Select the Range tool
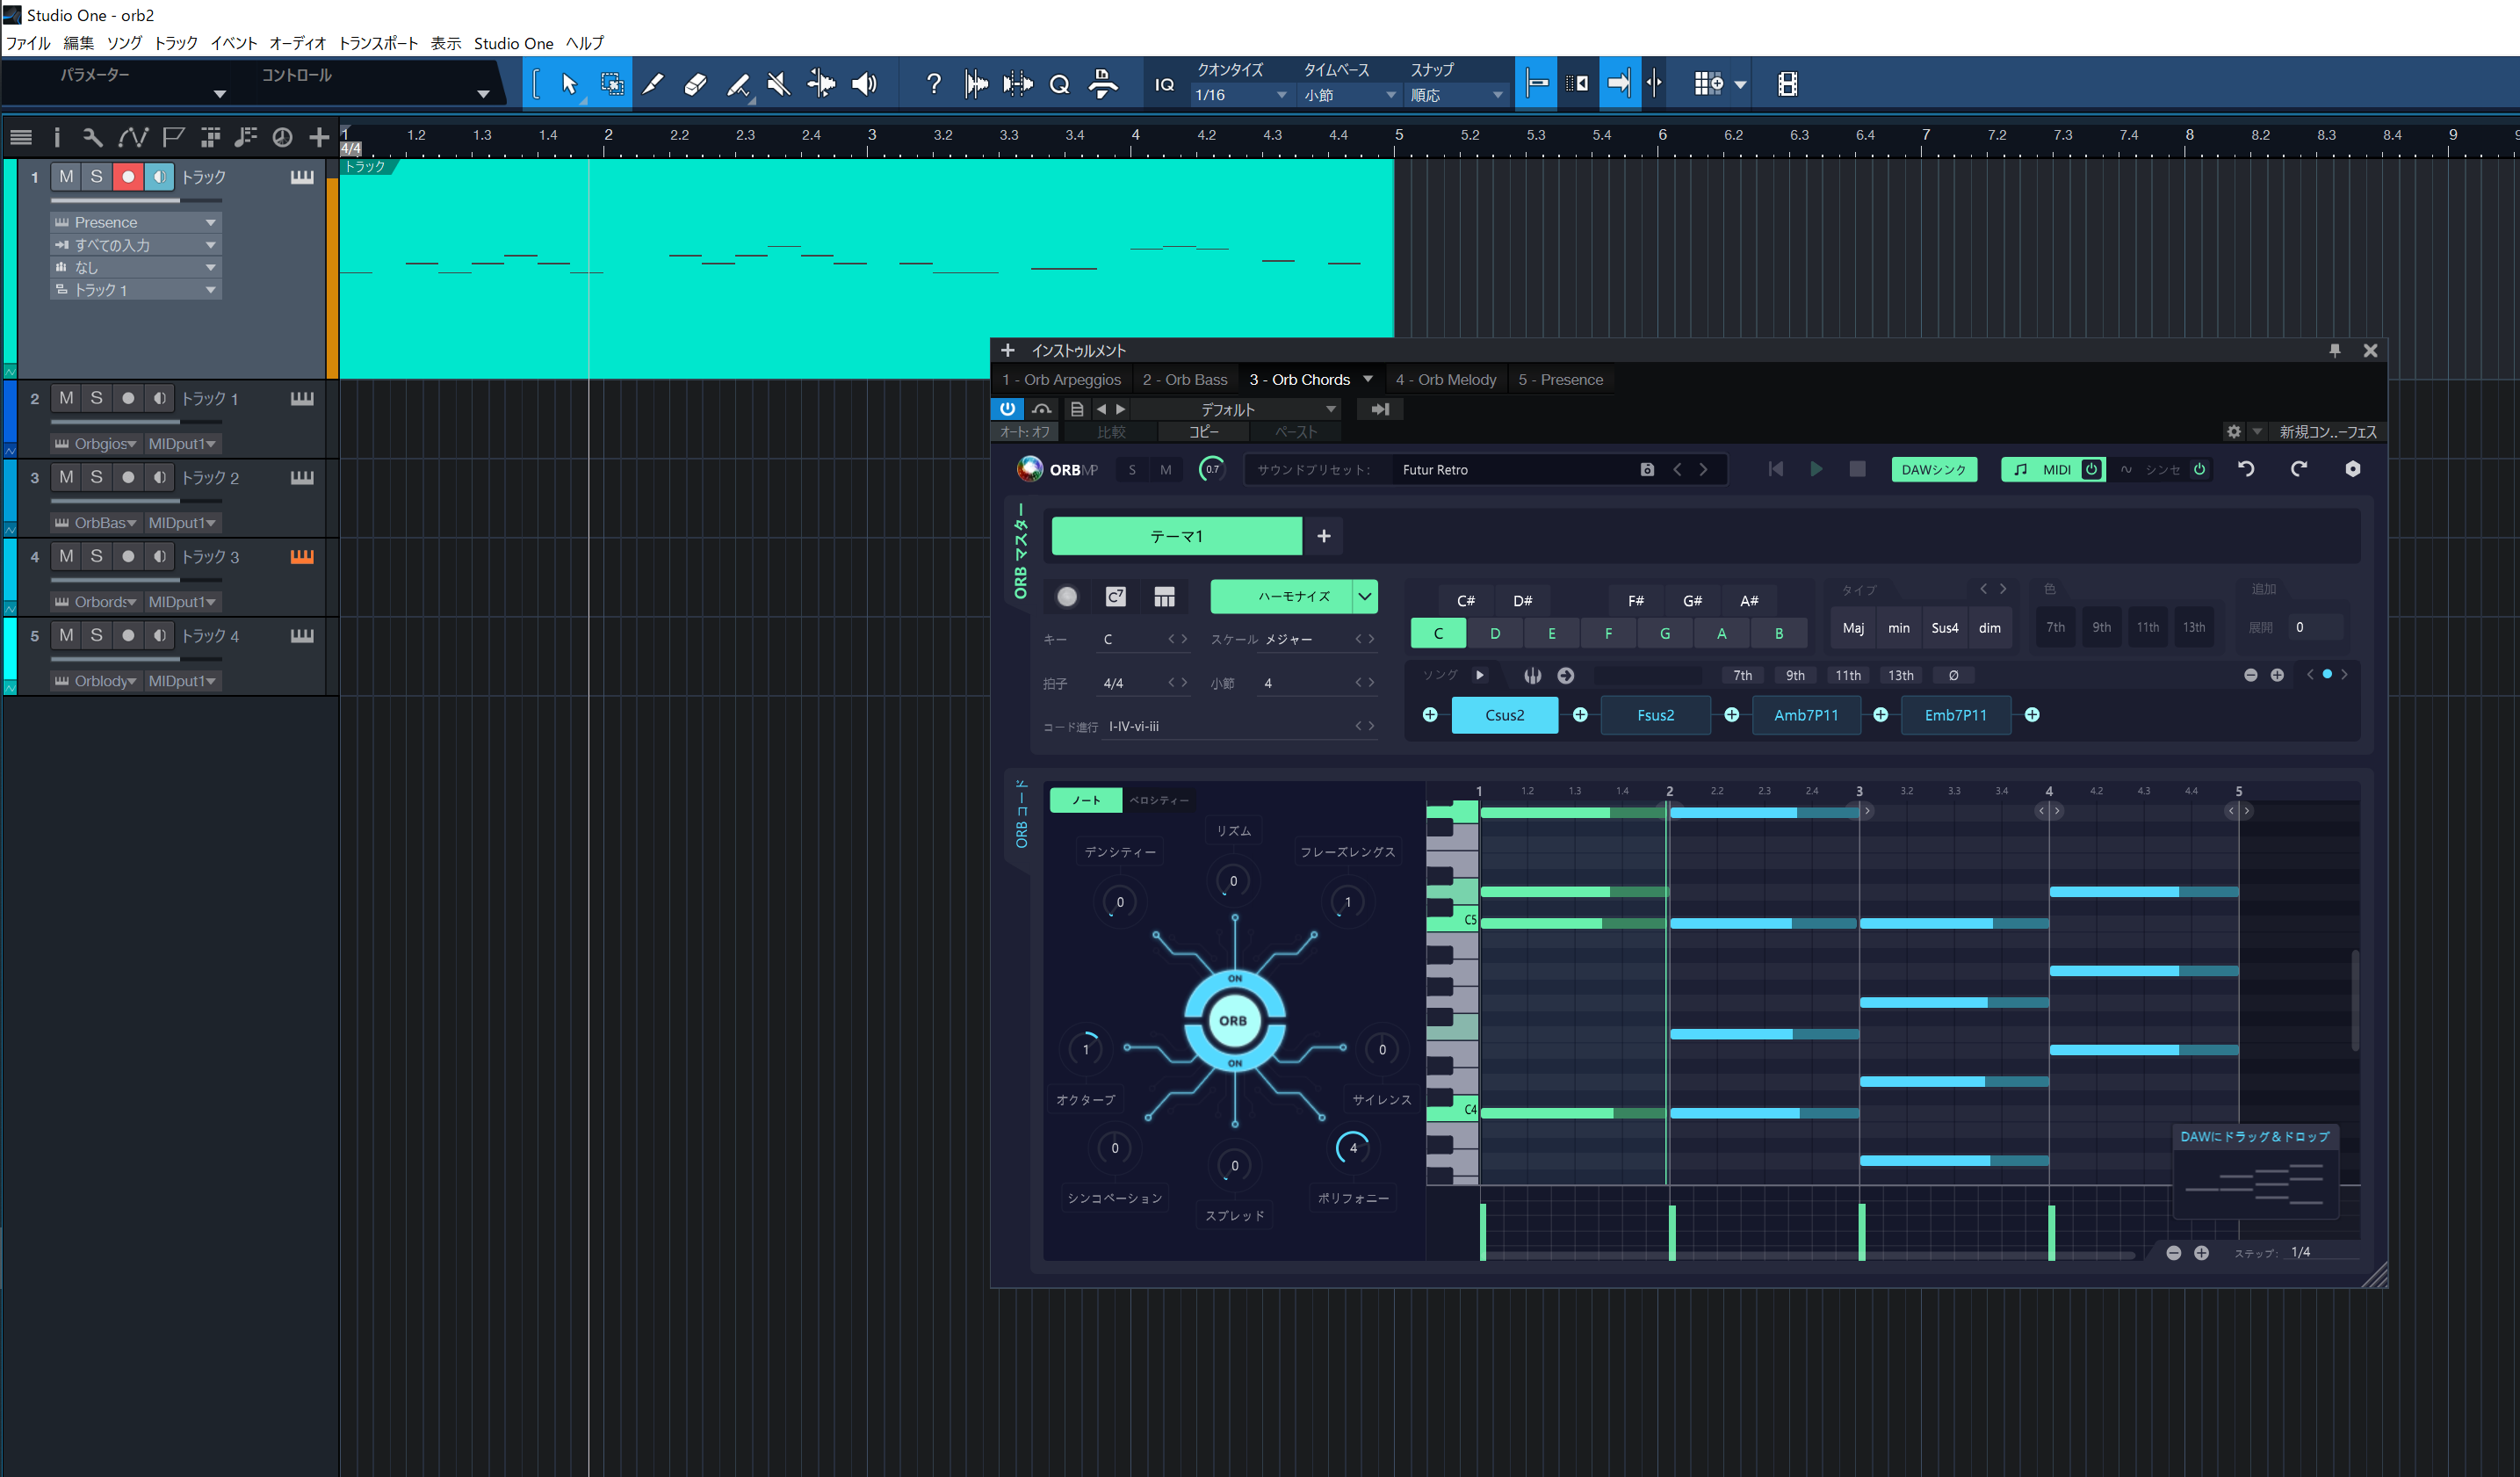 tap(612, 84)
